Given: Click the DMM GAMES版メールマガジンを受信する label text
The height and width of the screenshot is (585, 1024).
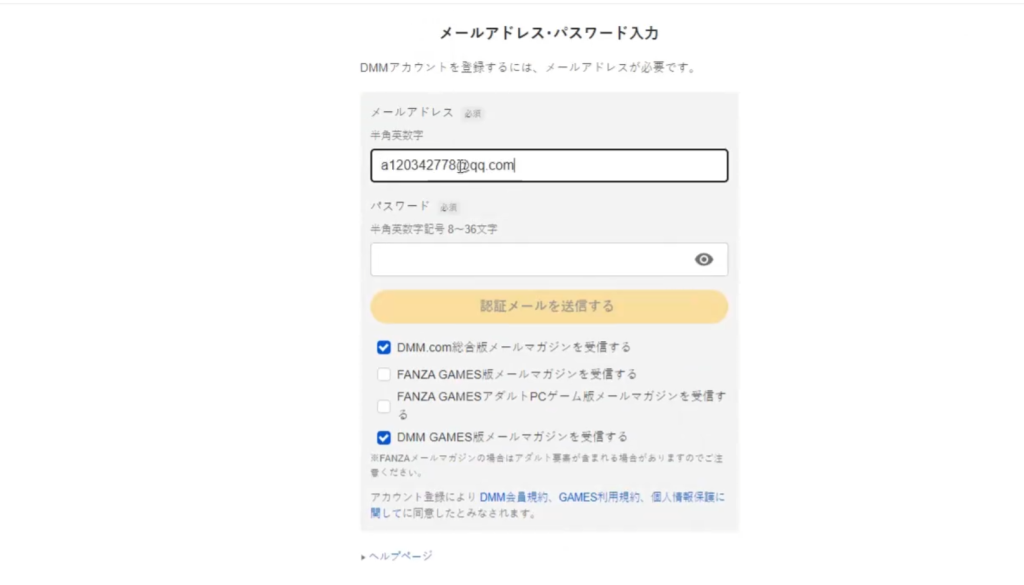Looking at the screenshot, I should tap(512, 437).
